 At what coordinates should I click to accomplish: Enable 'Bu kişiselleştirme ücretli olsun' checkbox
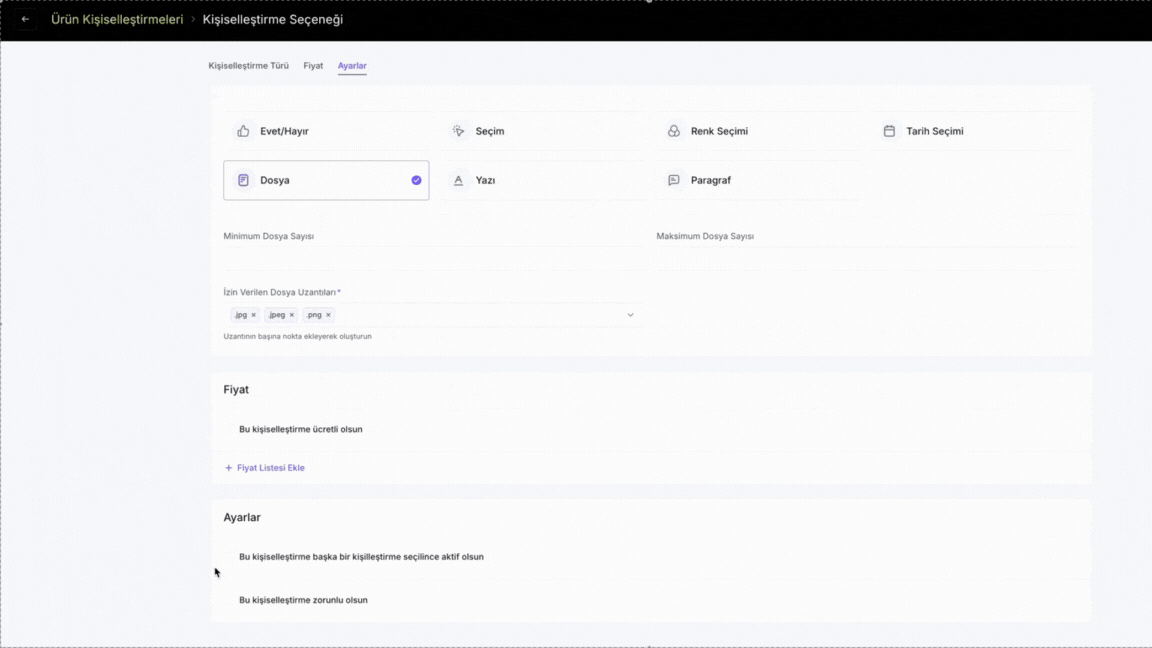click(229, 429)
